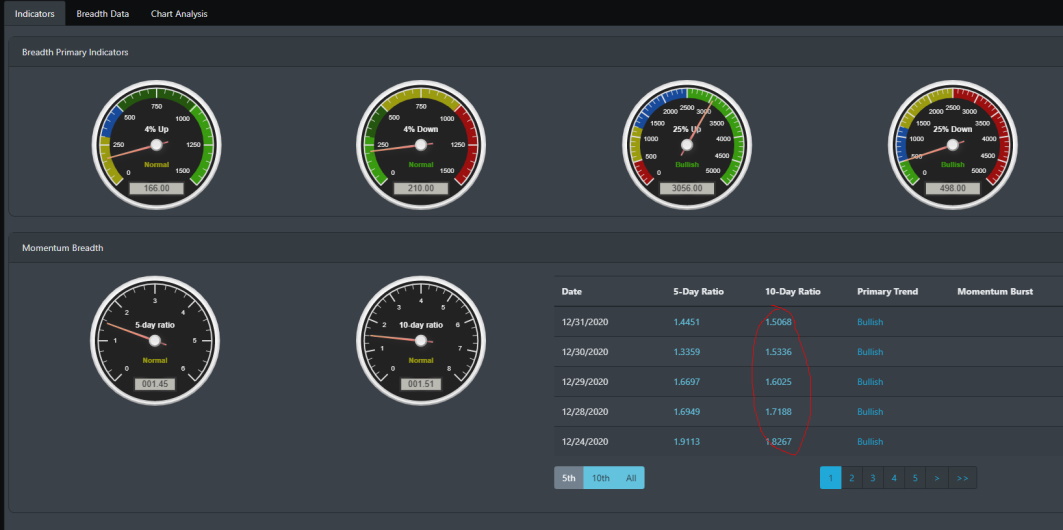The height and width of the screenshot is (530, 1063).
Task: Select the 12/28/2020 date cell
Action: pos(585,411)
